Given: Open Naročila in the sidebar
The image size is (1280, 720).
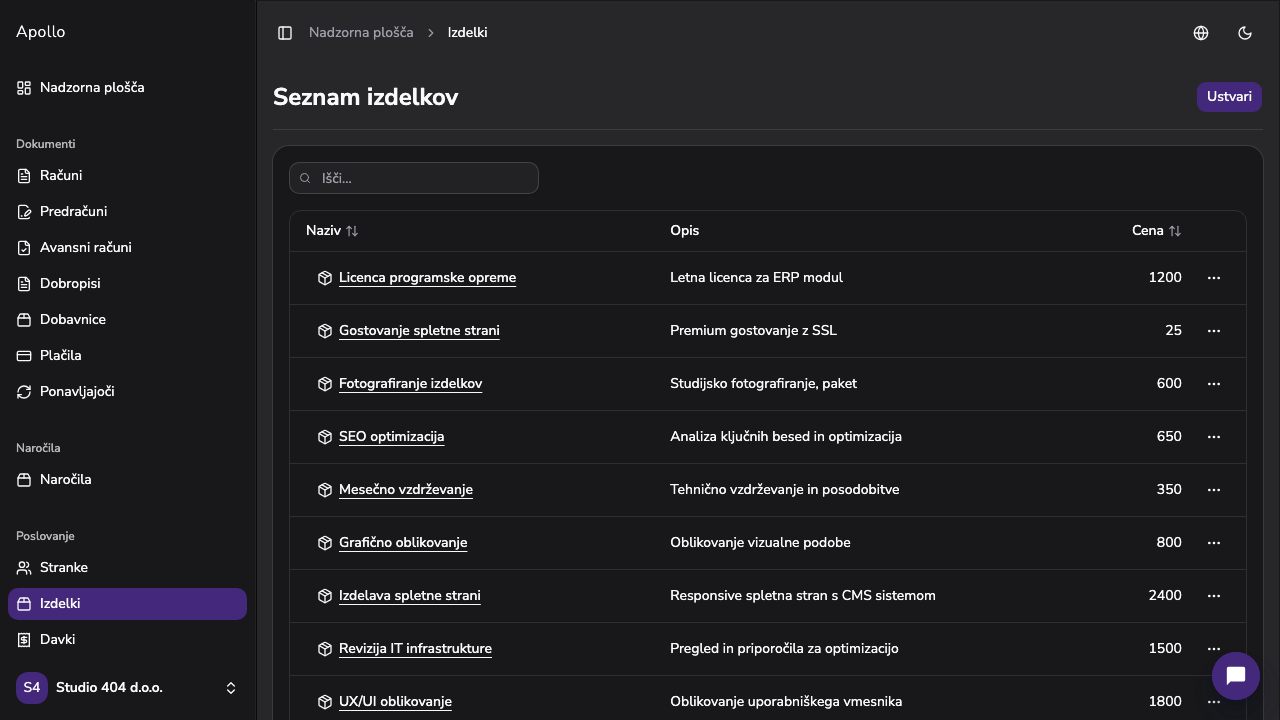Looking at the screenshot, I should point(127,480).
